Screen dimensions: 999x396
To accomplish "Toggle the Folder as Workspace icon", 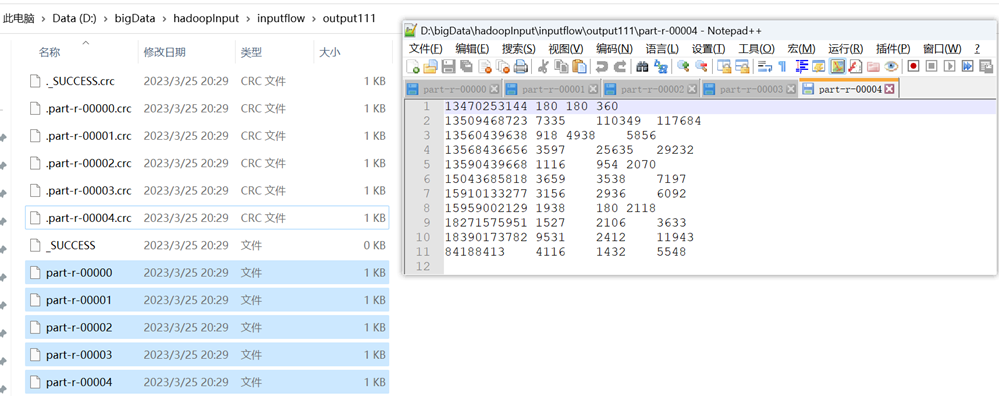I will pos(873,66).
